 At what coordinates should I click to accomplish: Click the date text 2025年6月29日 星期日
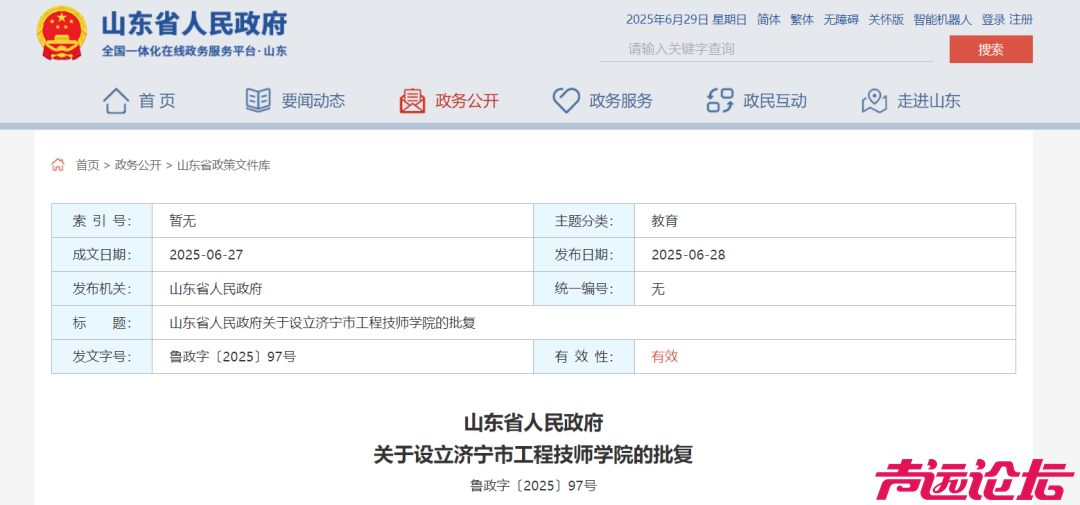click(686, 20)
